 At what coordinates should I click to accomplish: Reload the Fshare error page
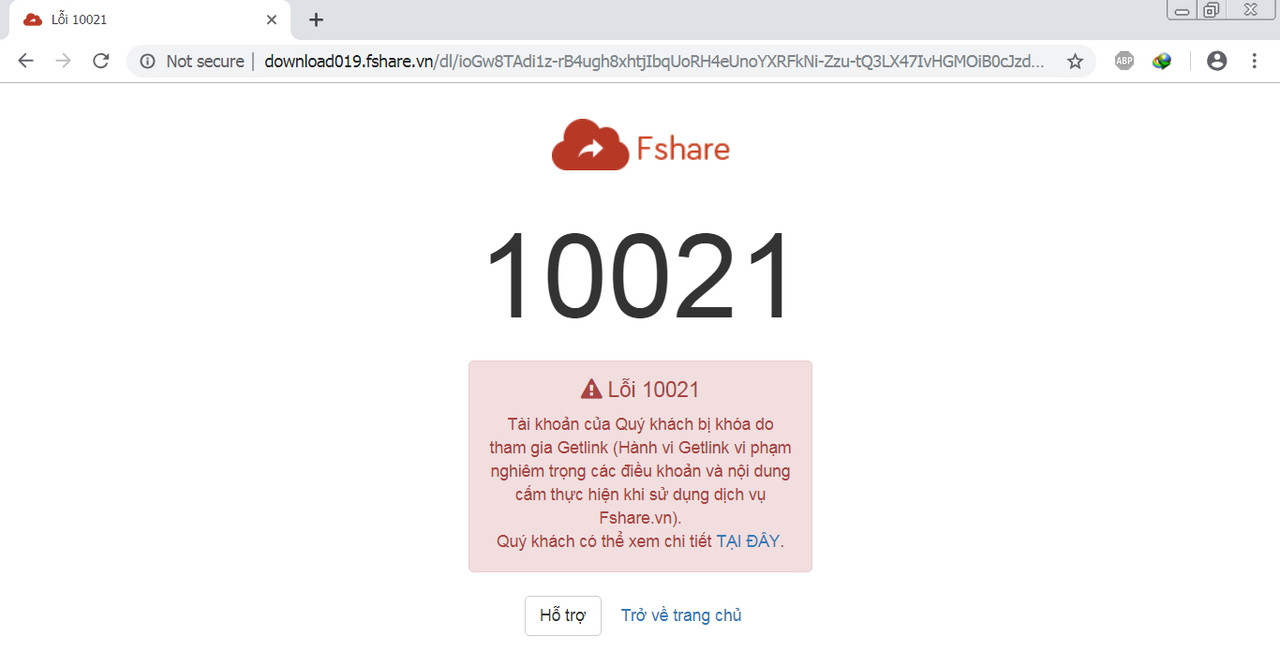(x=100, y=61)
